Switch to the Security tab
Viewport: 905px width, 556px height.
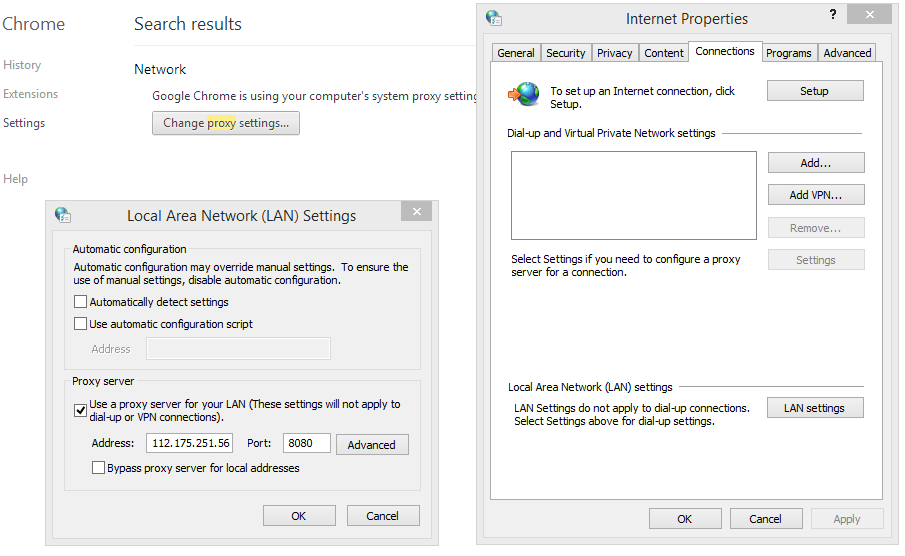(x=566, y=53)
